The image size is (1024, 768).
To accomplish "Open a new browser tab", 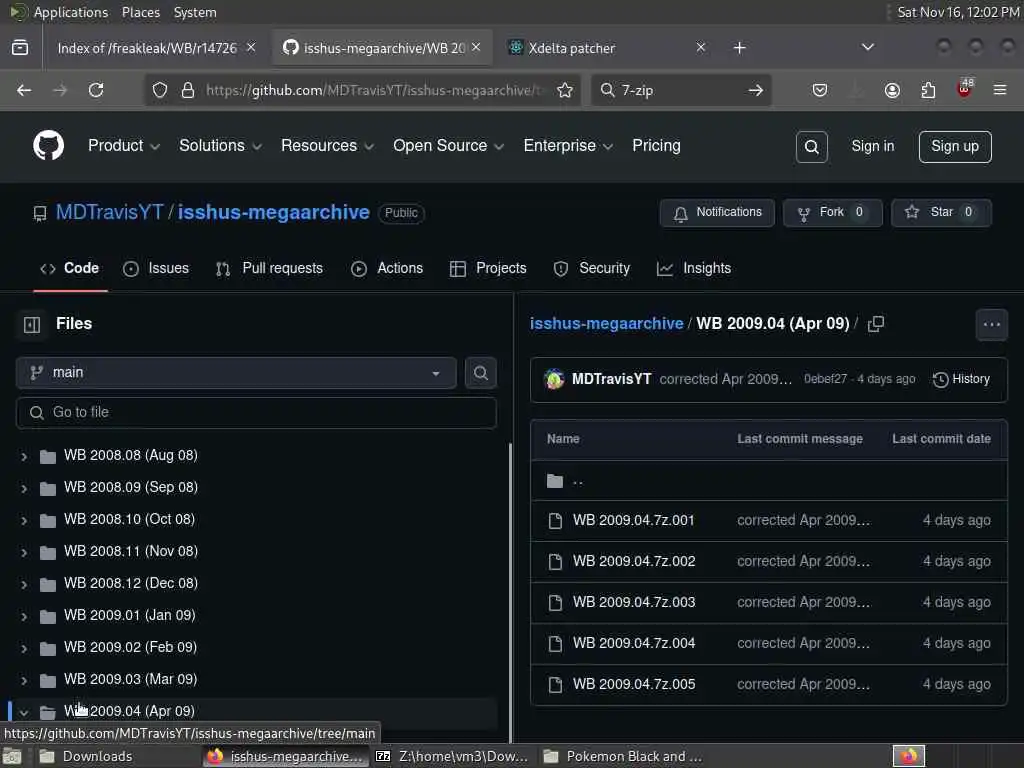I will pyautogui.click(x=739, y=48).
